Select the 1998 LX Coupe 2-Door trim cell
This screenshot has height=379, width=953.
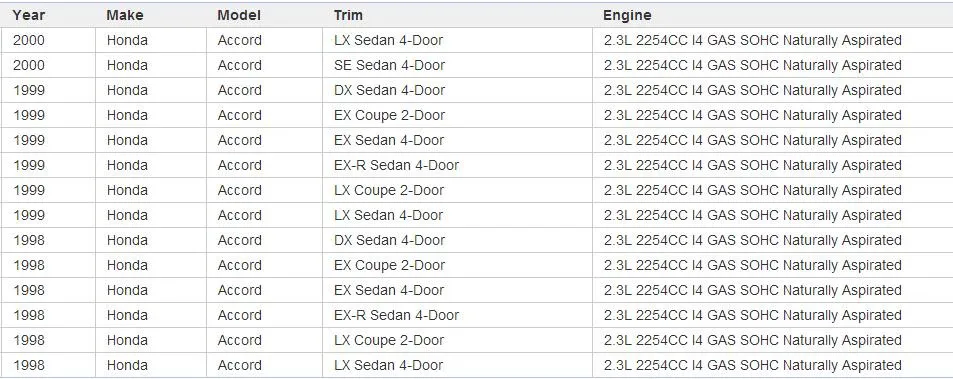click(457, 340)
